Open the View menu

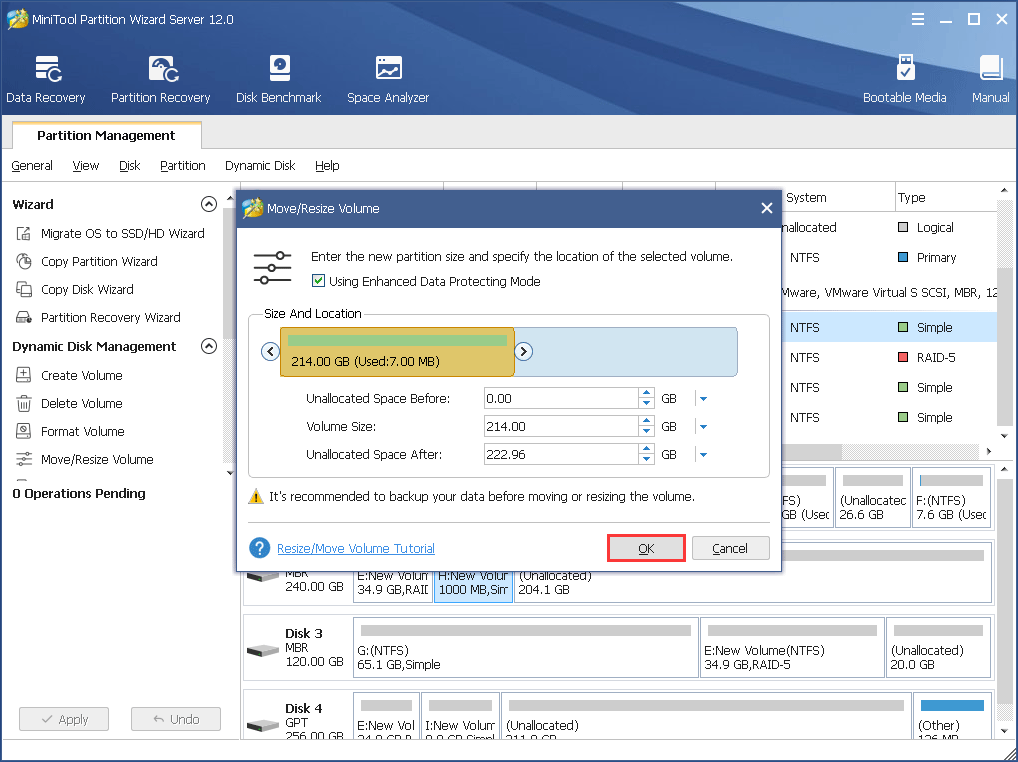pyautogui.click(x=86, y=166)
